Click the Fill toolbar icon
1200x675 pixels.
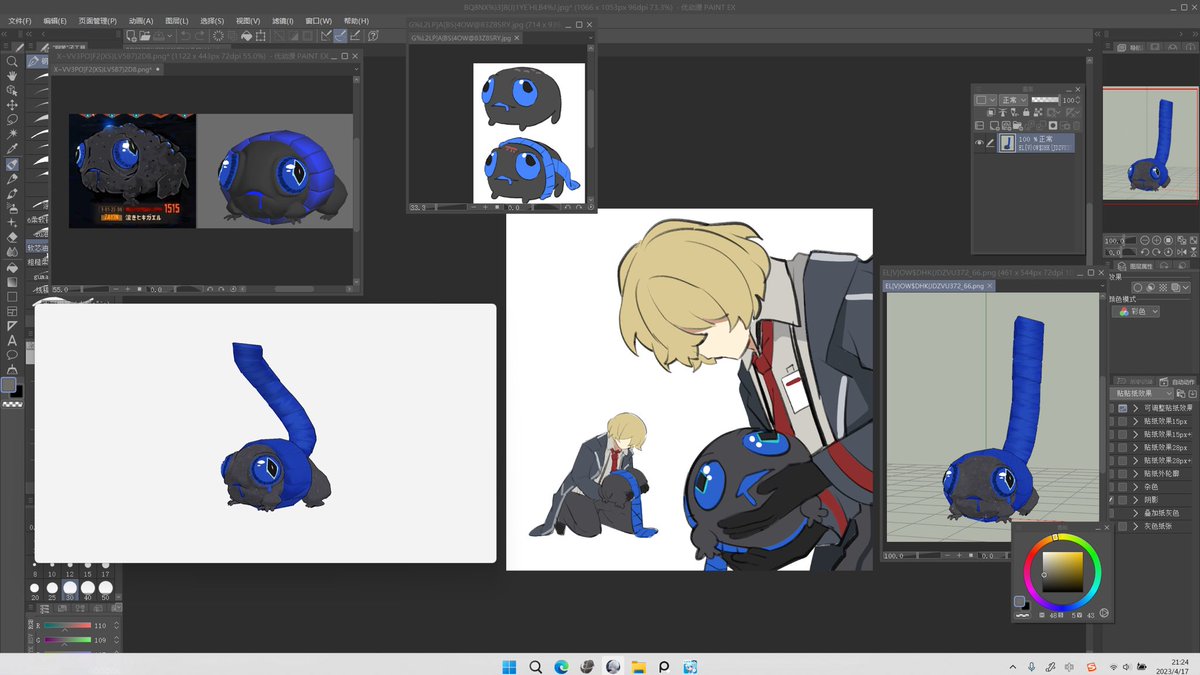[x=246, y=36]
